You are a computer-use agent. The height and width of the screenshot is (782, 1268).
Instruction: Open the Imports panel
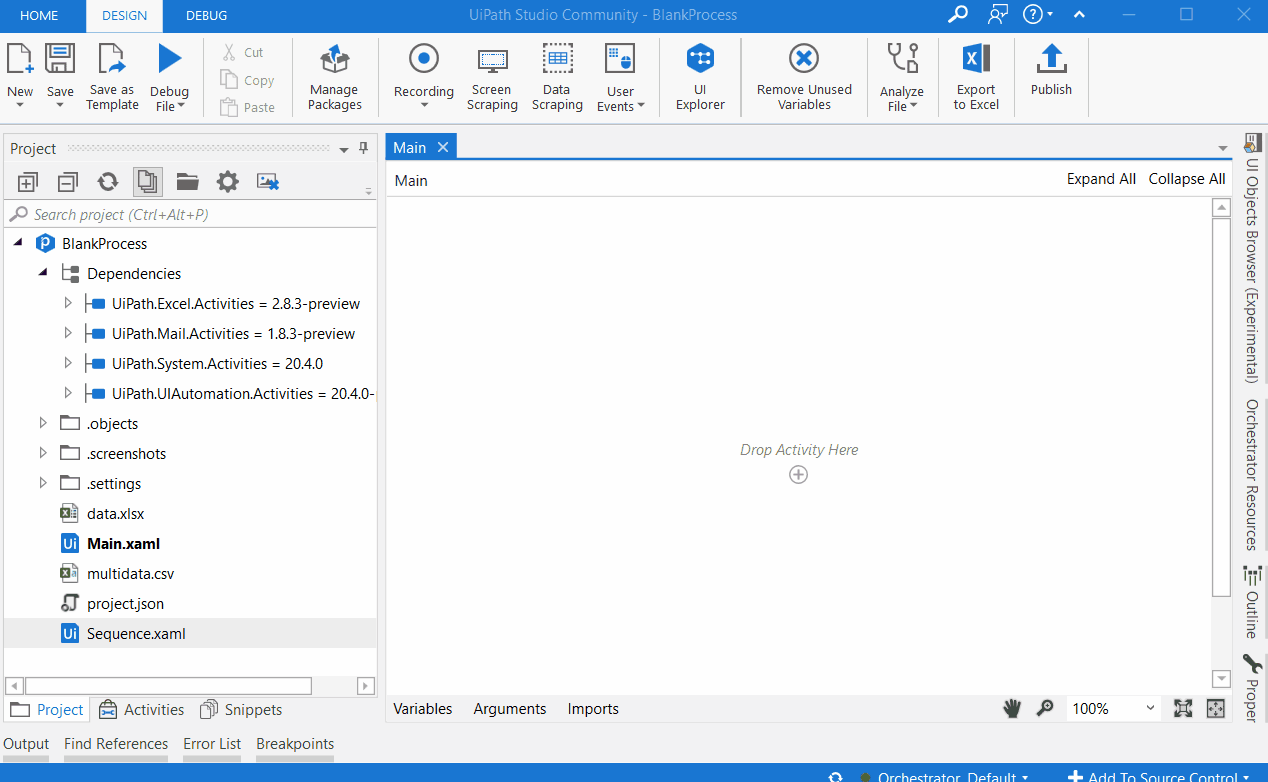[593, 708]
